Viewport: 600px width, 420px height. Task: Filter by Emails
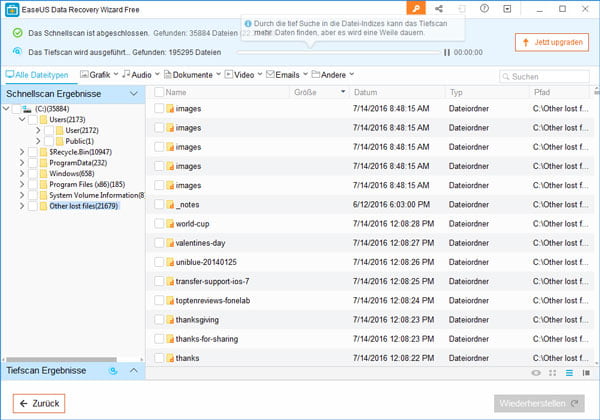tap(287, 75)
